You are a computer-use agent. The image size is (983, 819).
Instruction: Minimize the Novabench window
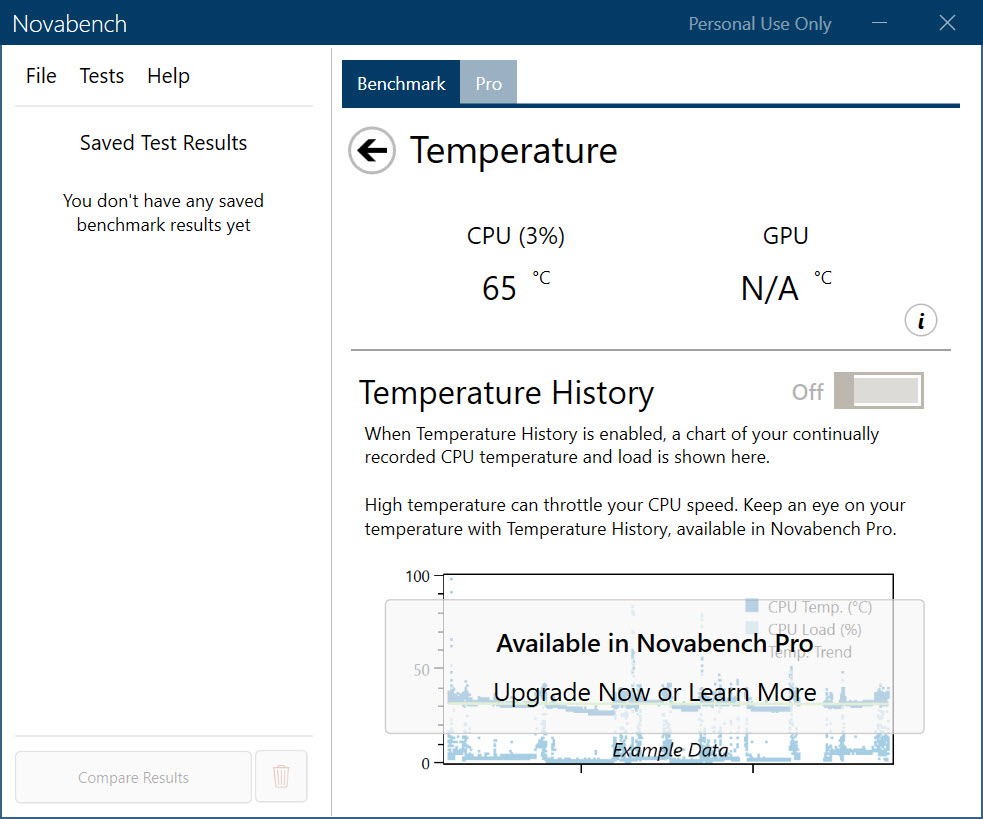pos(880,23)
